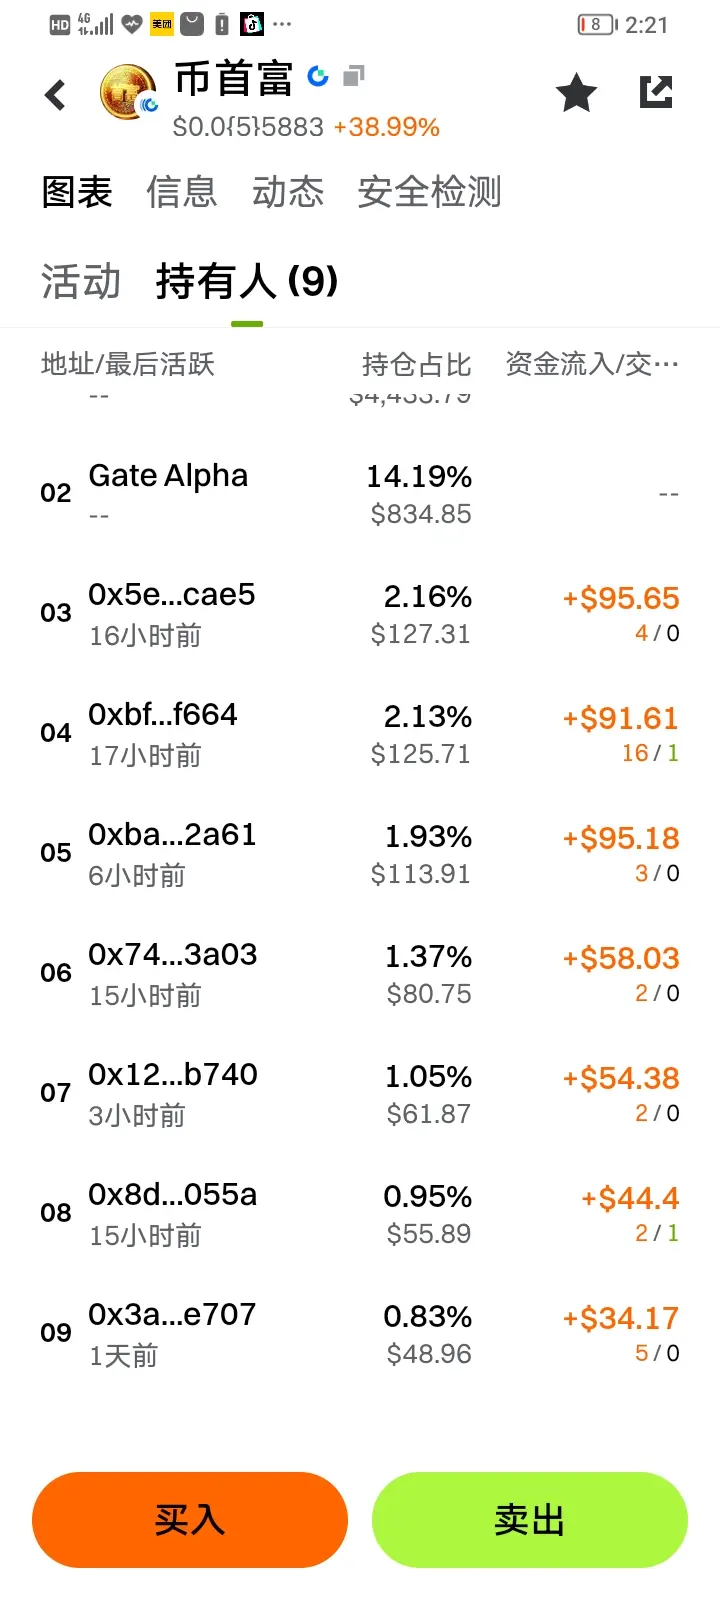720x1600 pixels.
Task: Open the gold token logo avatar
Action: click(x=129, y=93)
